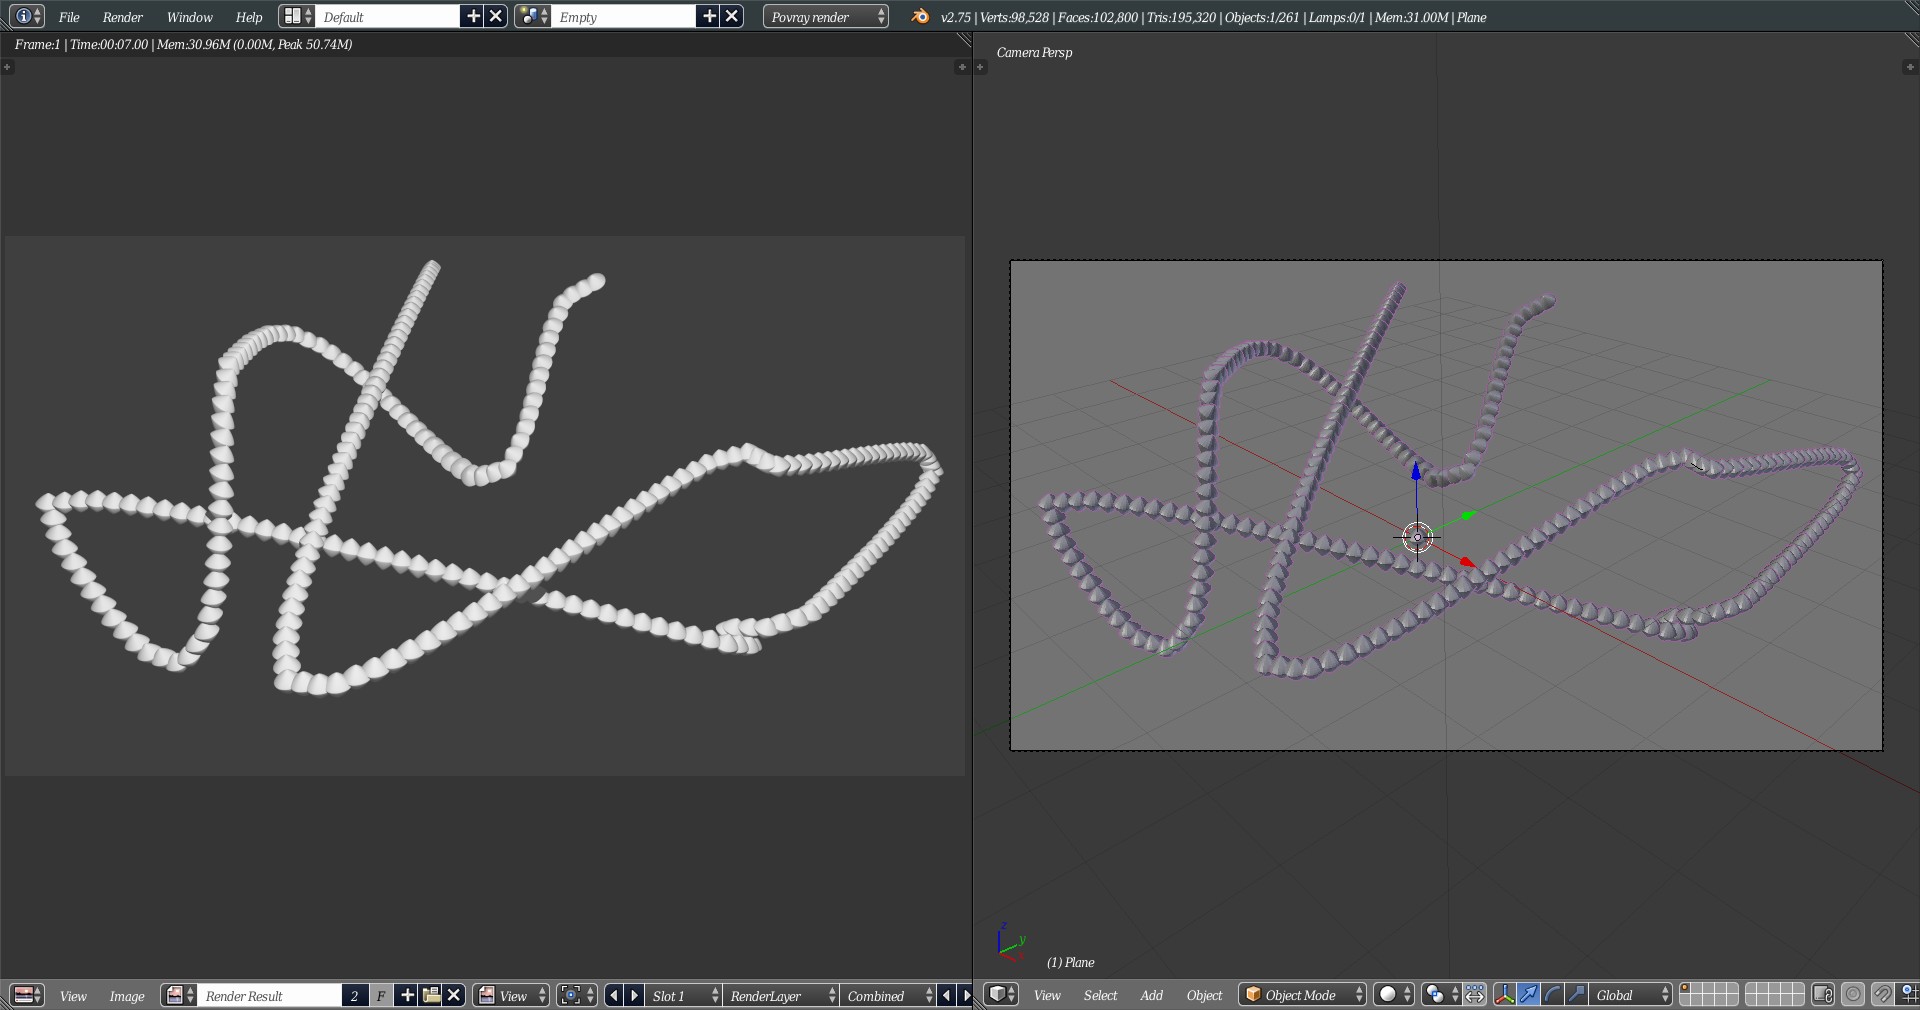Enable the rotate manipulator arc icon
This screenshot has width=1920, height=1010.
pyautogui.click(x=1552, y=995)
